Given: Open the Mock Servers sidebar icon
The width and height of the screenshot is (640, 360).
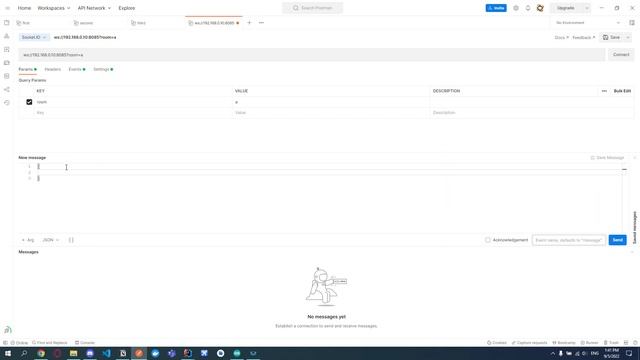Looking at the screenshot, I should pos(7,63).
